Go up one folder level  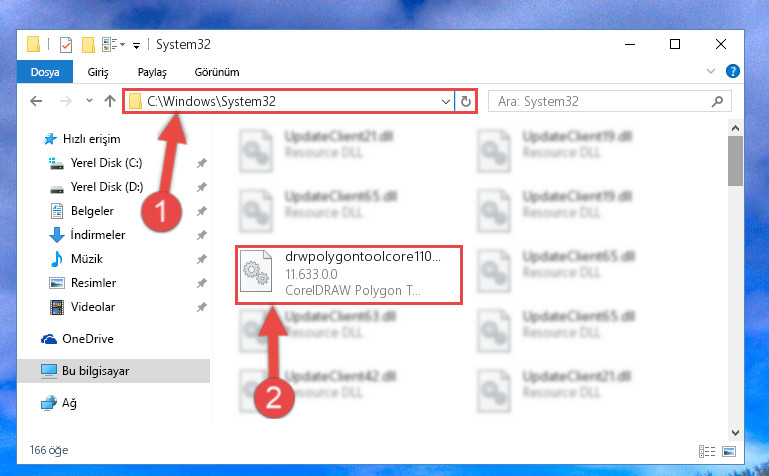(x=110, y=101)
